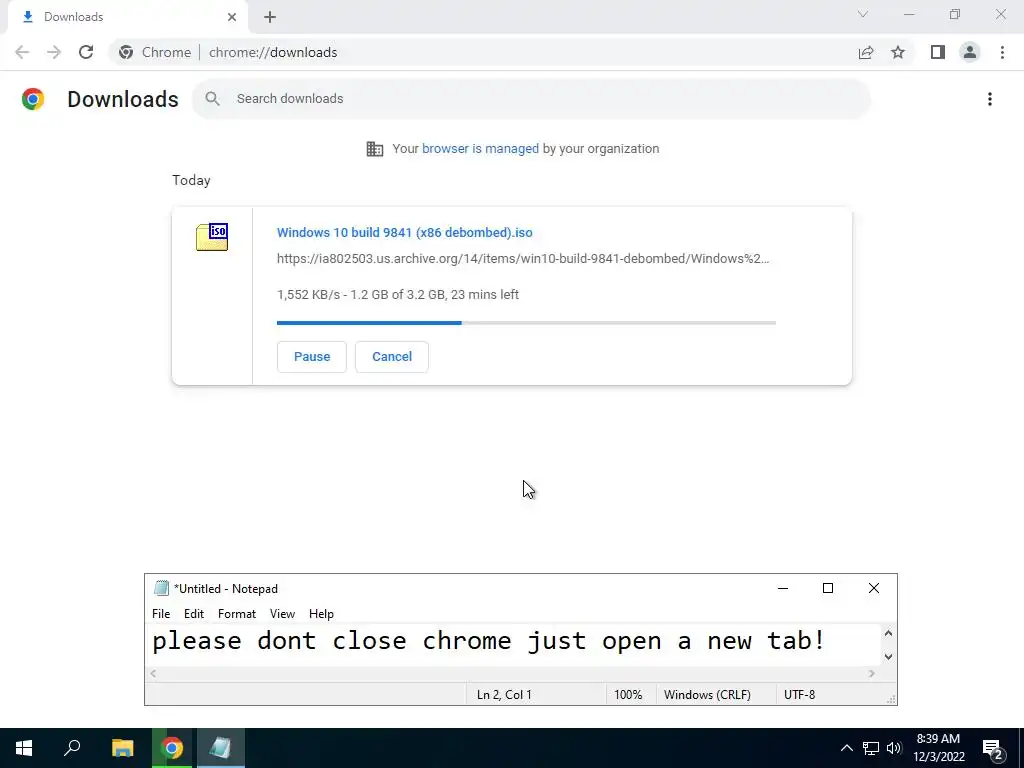The width and height of the screenshot is (1024, 768).
Task: Select the Downloads tab
Action: (127, 17)
